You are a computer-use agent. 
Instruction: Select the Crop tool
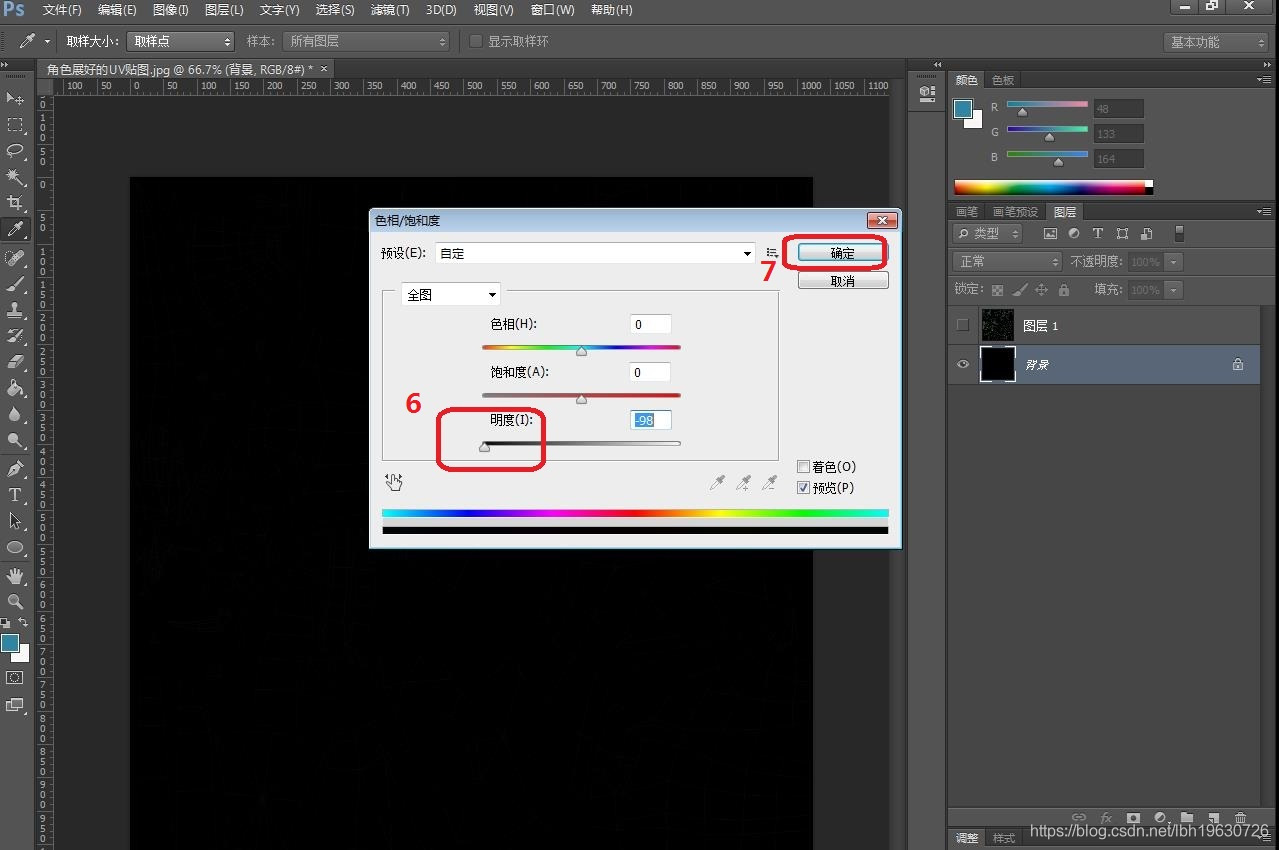15,203
